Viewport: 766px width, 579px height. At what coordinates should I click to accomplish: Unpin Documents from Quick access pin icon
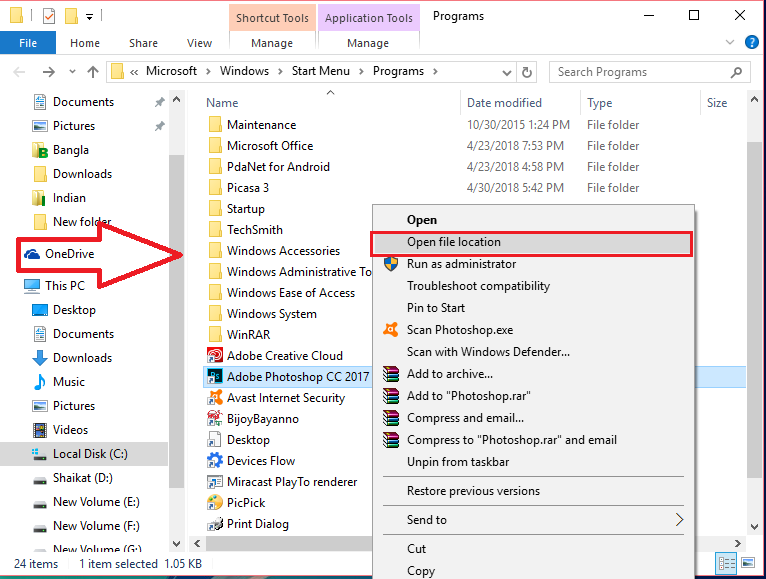click(160, 102)
